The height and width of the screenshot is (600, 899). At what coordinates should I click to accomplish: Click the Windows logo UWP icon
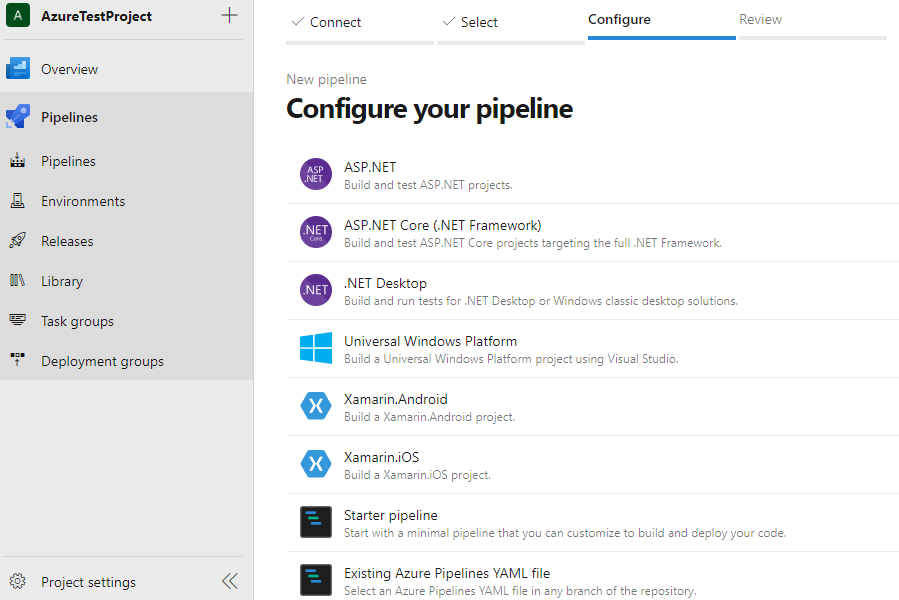316,348
